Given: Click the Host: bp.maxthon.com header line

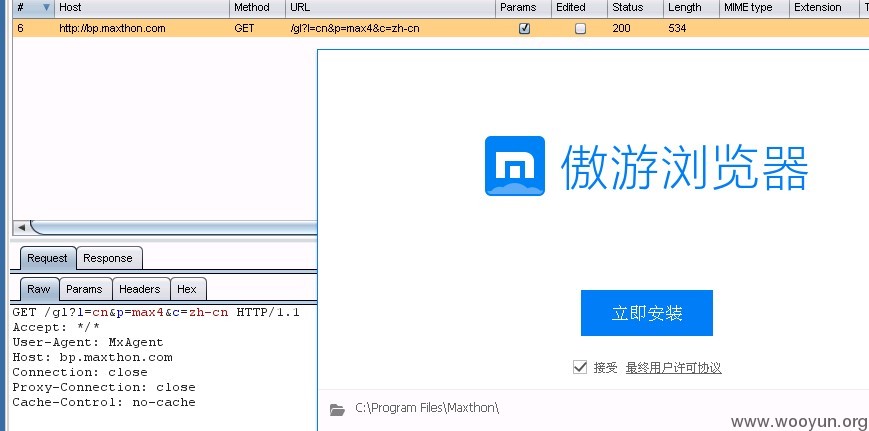Looking at the screenshot, I should click(x=93, y=357).
